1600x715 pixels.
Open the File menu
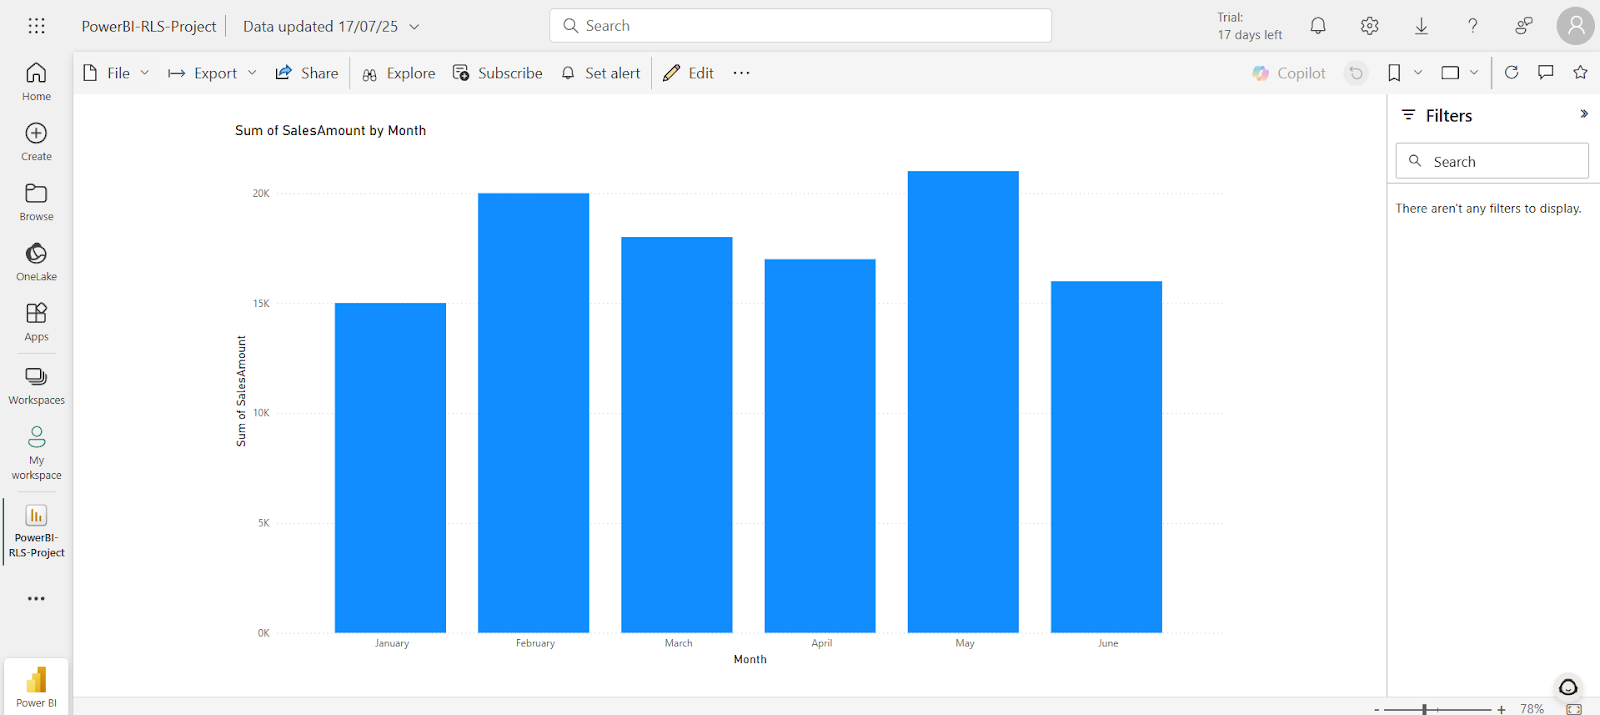coord(116,73)
